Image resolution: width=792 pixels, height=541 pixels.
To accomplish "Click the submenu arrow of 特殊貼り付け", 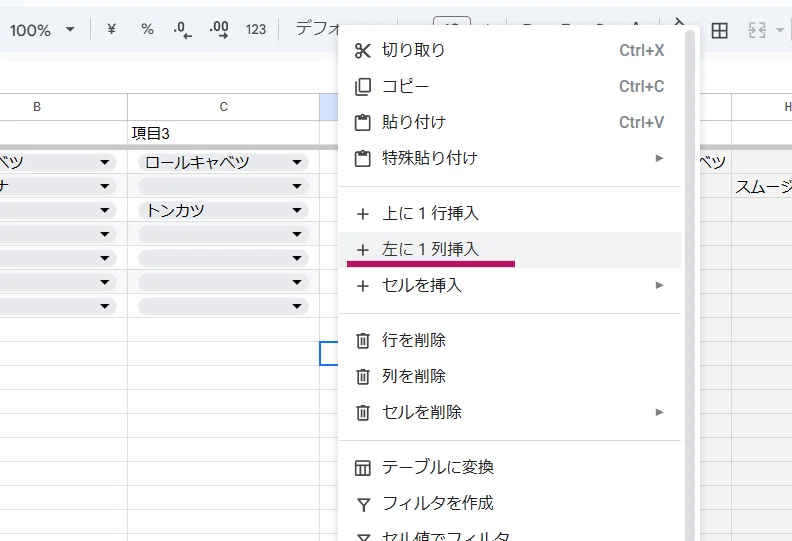I will pyautogui.click(x=659, y=158).
